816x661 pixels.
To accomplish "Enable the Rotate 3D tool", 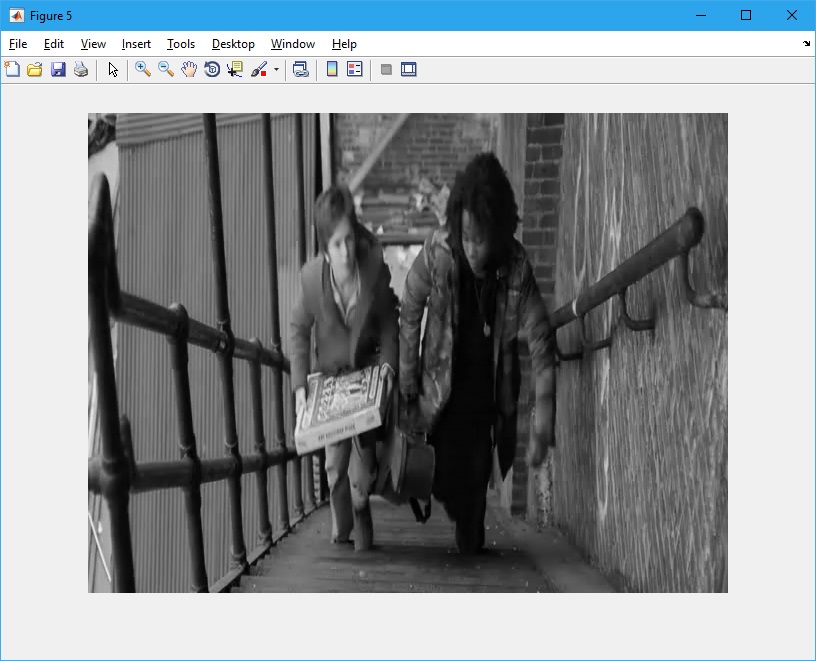I will click(212, 69).
